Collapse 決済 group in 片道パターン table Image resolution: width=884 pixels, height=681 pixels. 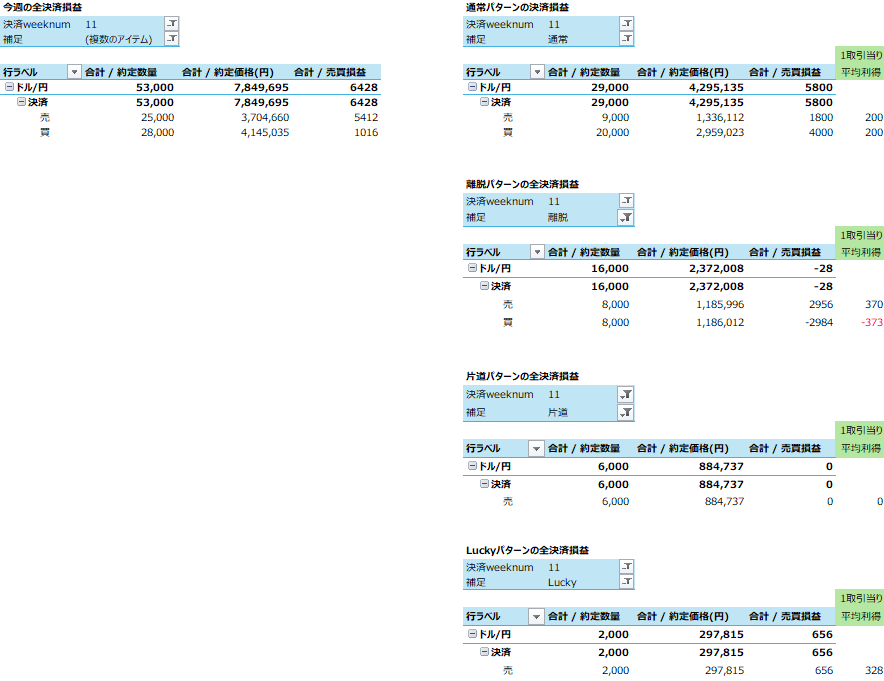(485, 484)
